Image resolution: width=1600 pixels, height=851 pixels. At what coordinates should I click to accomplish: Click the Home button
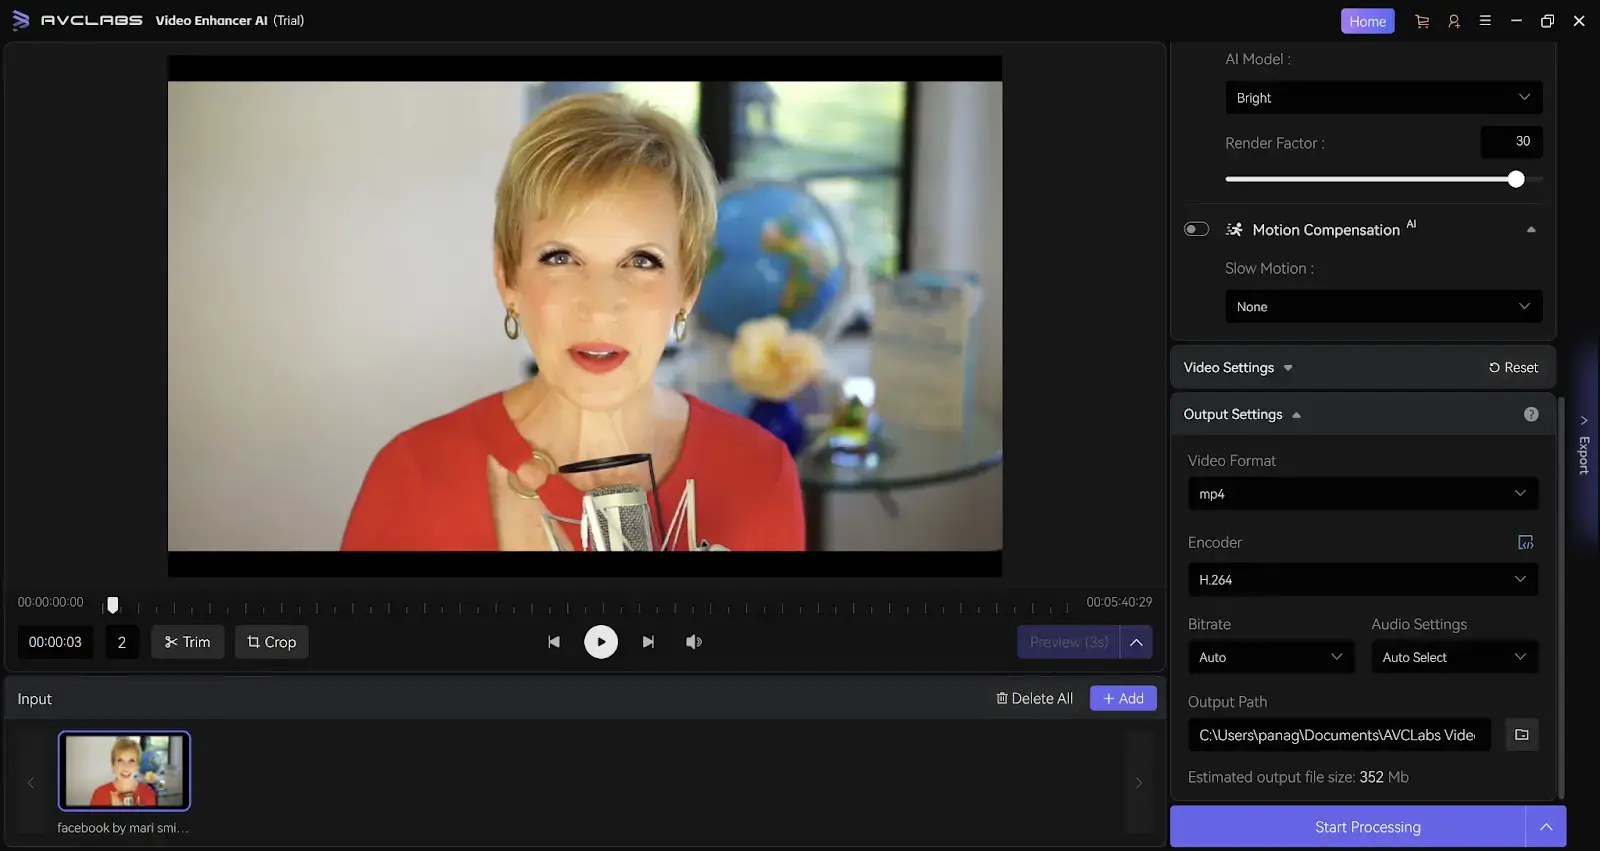pyautogui.click(x=1367, y=21)
